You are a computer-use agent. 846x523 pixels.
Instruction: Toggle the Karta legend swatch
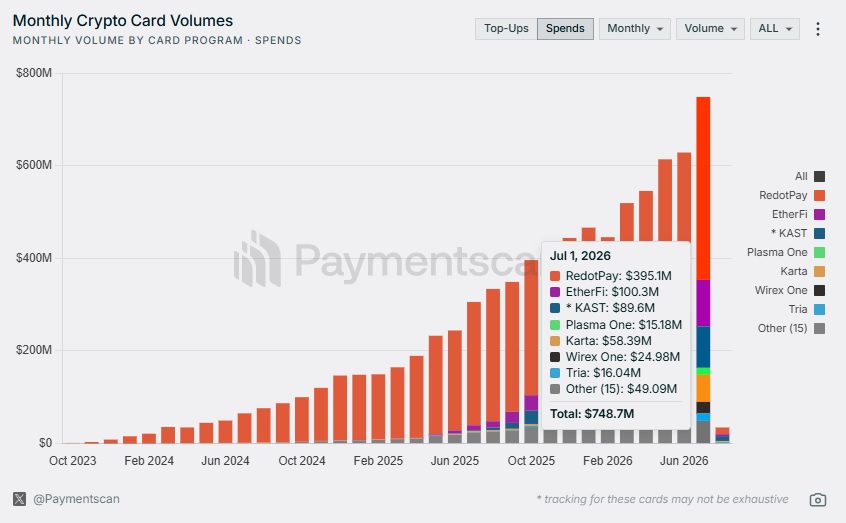coord(819,271)
